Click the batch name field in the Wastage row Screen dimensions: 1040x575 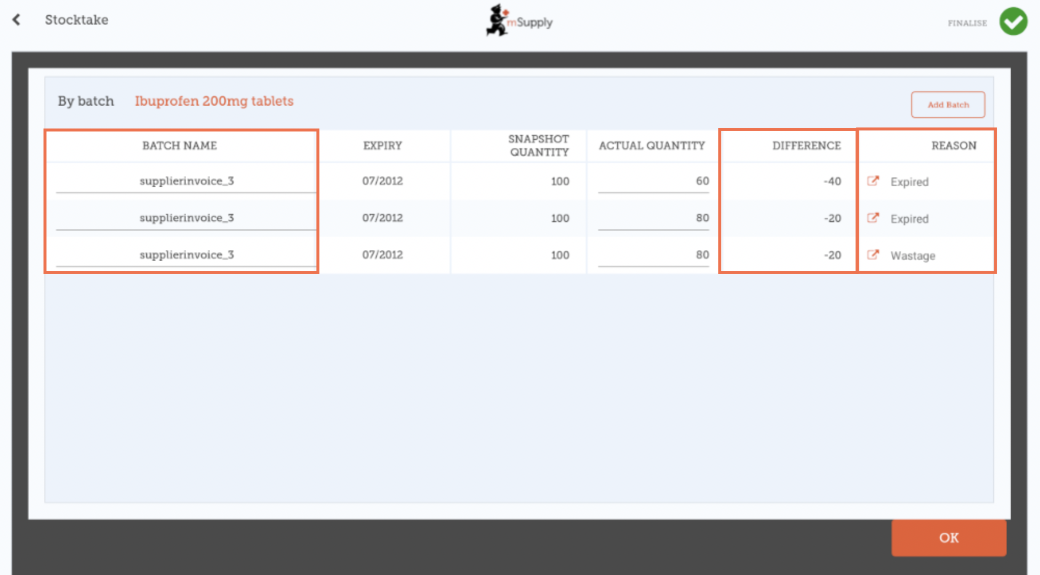pos(186,255)
